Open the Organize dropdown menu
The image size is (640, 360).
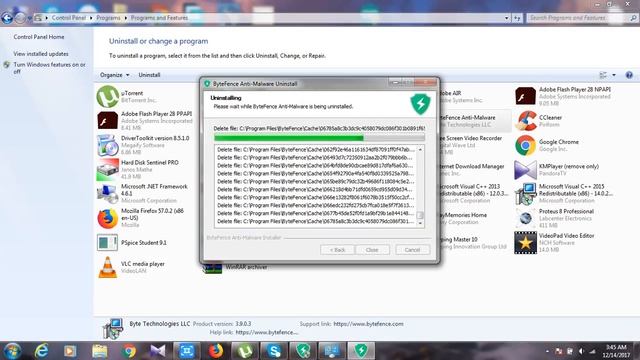tap(115, 75)
